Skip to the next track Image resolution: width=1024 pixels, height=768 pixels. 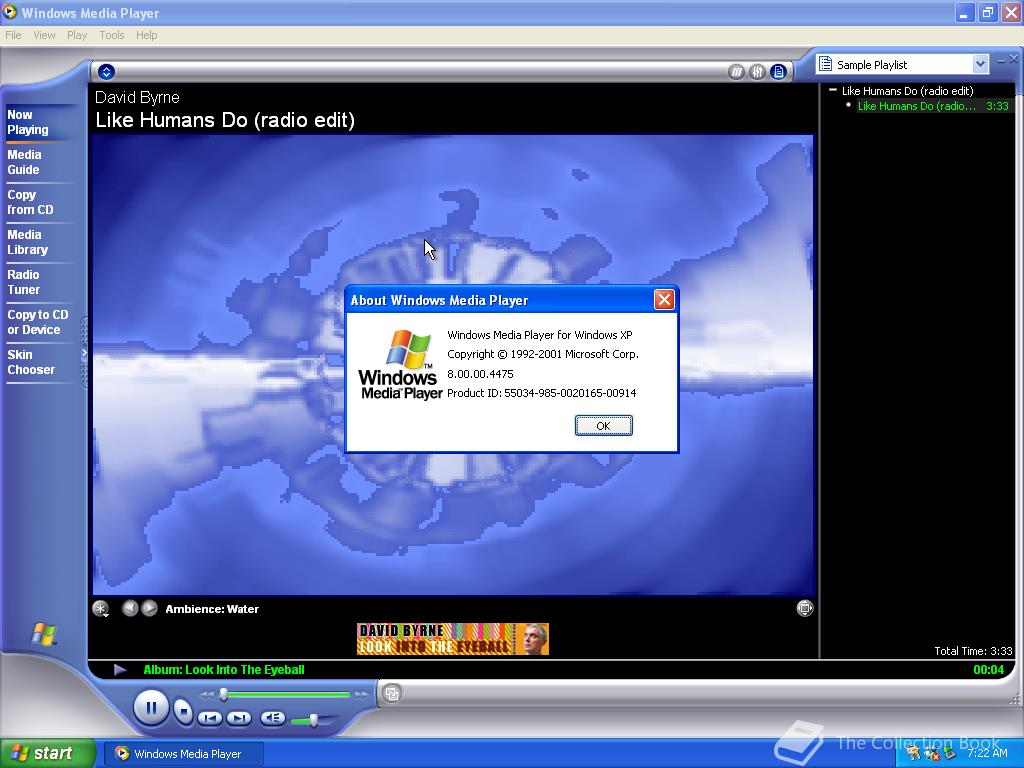[238, 718]
